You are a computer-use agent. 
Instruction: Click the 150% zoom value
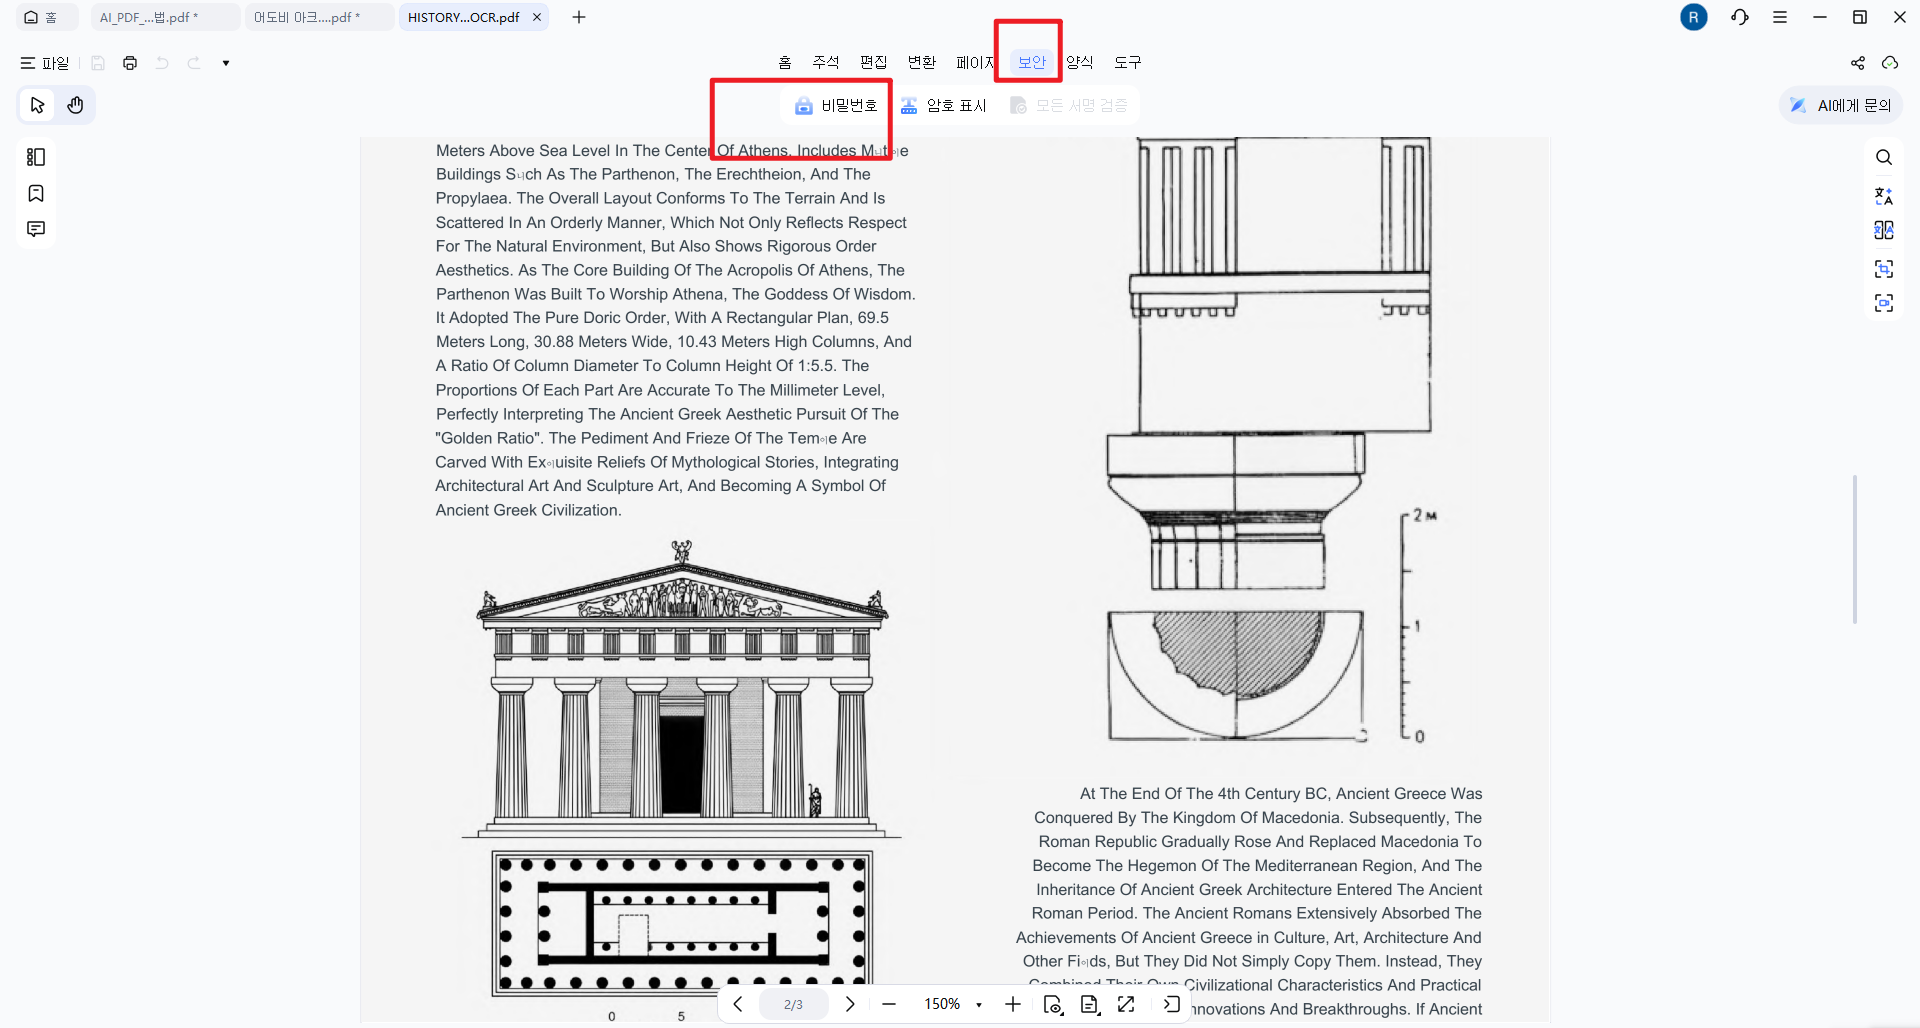(941, 1004)
